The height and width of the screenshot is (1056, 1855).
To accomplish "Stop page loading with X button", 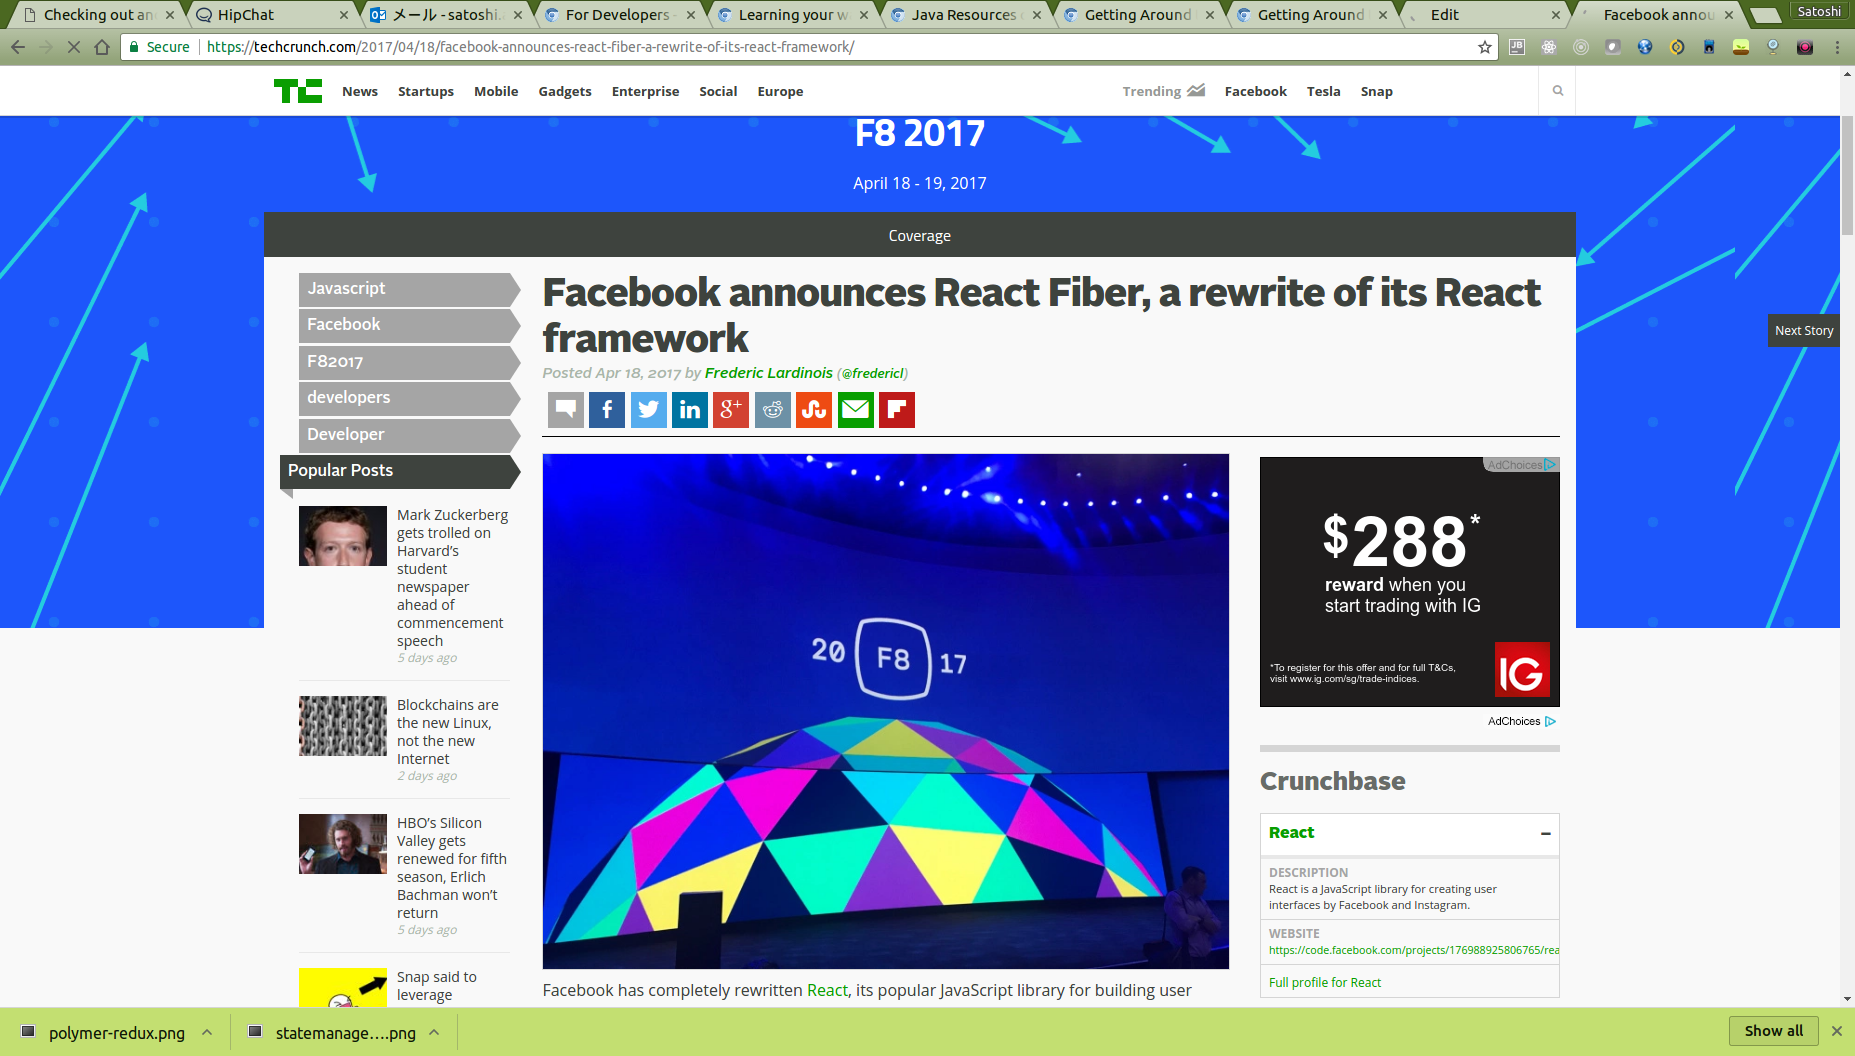I will point(74,47).
